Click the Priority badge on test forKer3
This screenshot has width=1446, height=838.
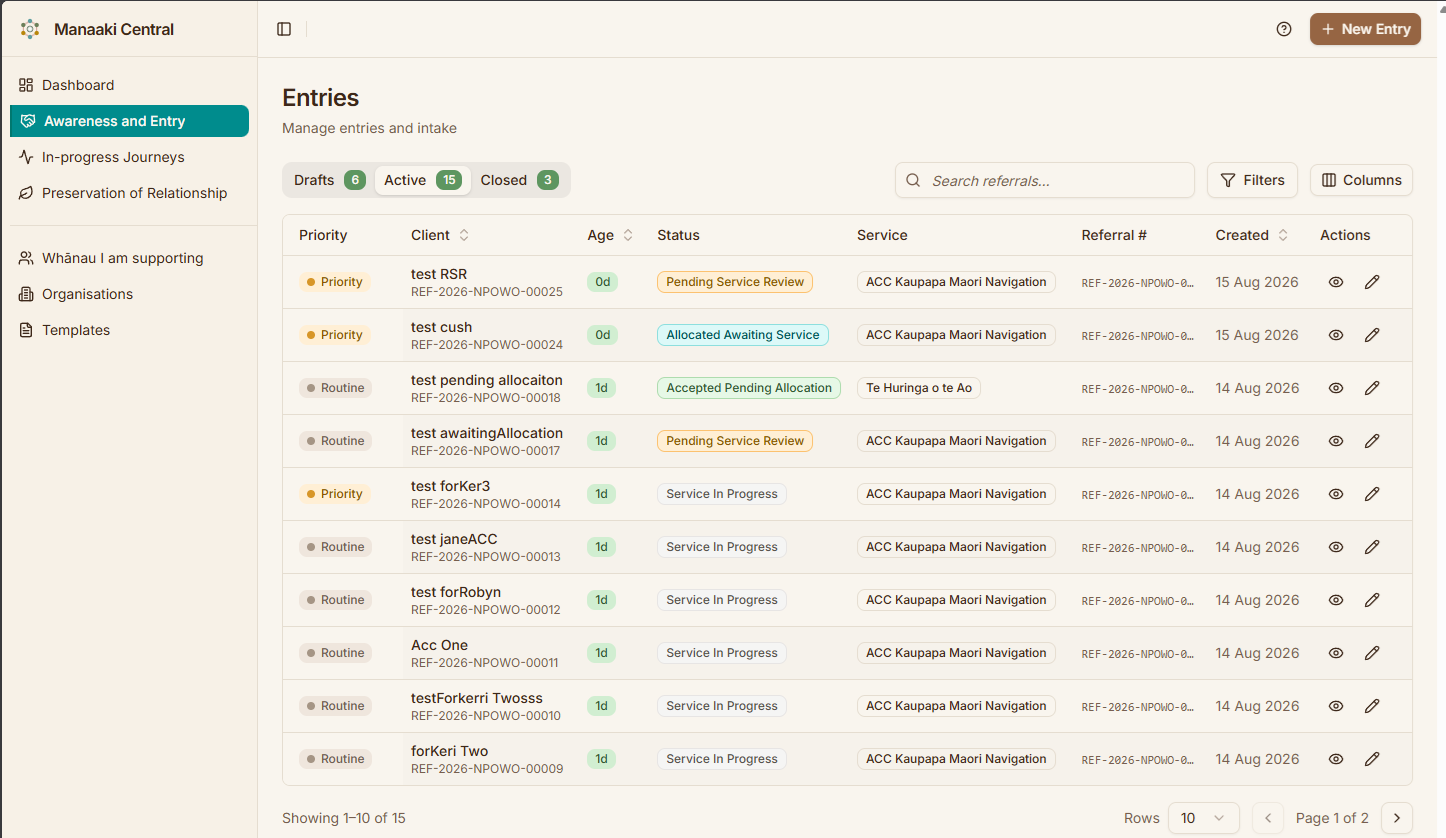point(335,494)
